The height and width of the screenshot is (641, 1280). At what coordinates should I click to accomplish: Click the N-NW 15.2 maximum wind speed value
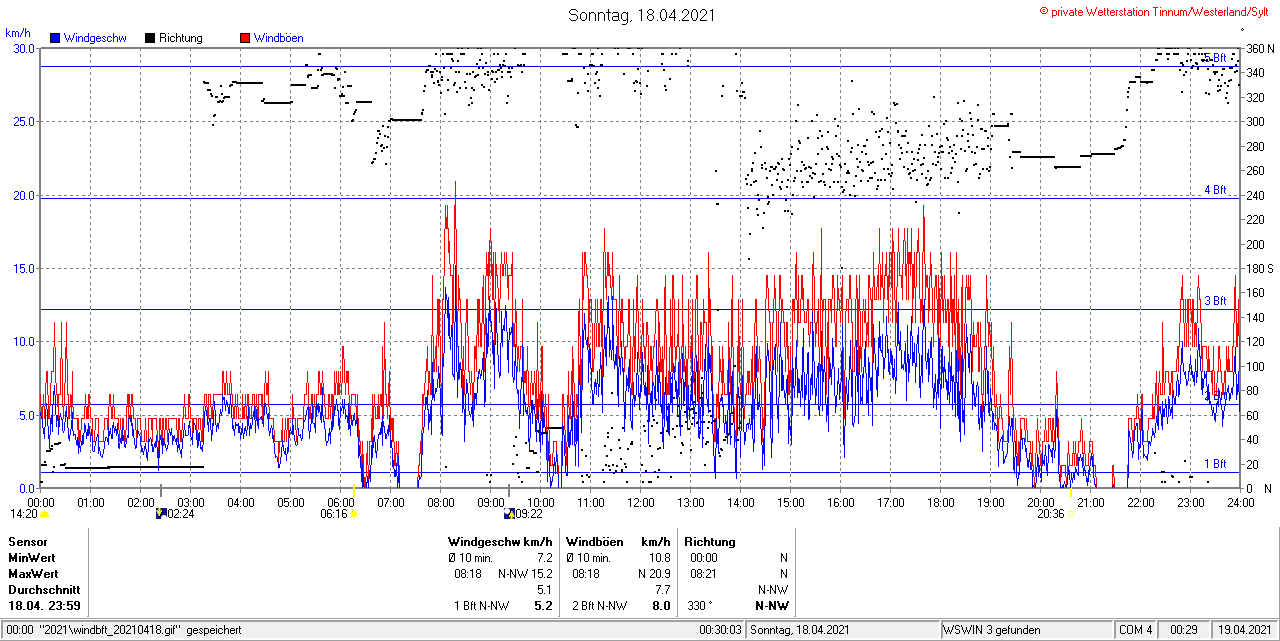[x=525, y=574]
